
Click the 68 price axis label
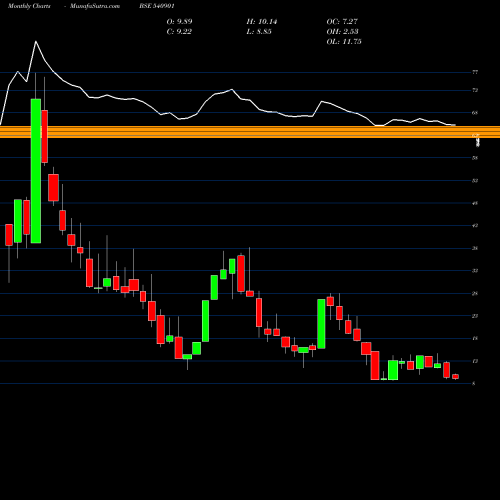pyautogui.click(x=475, y=113)
